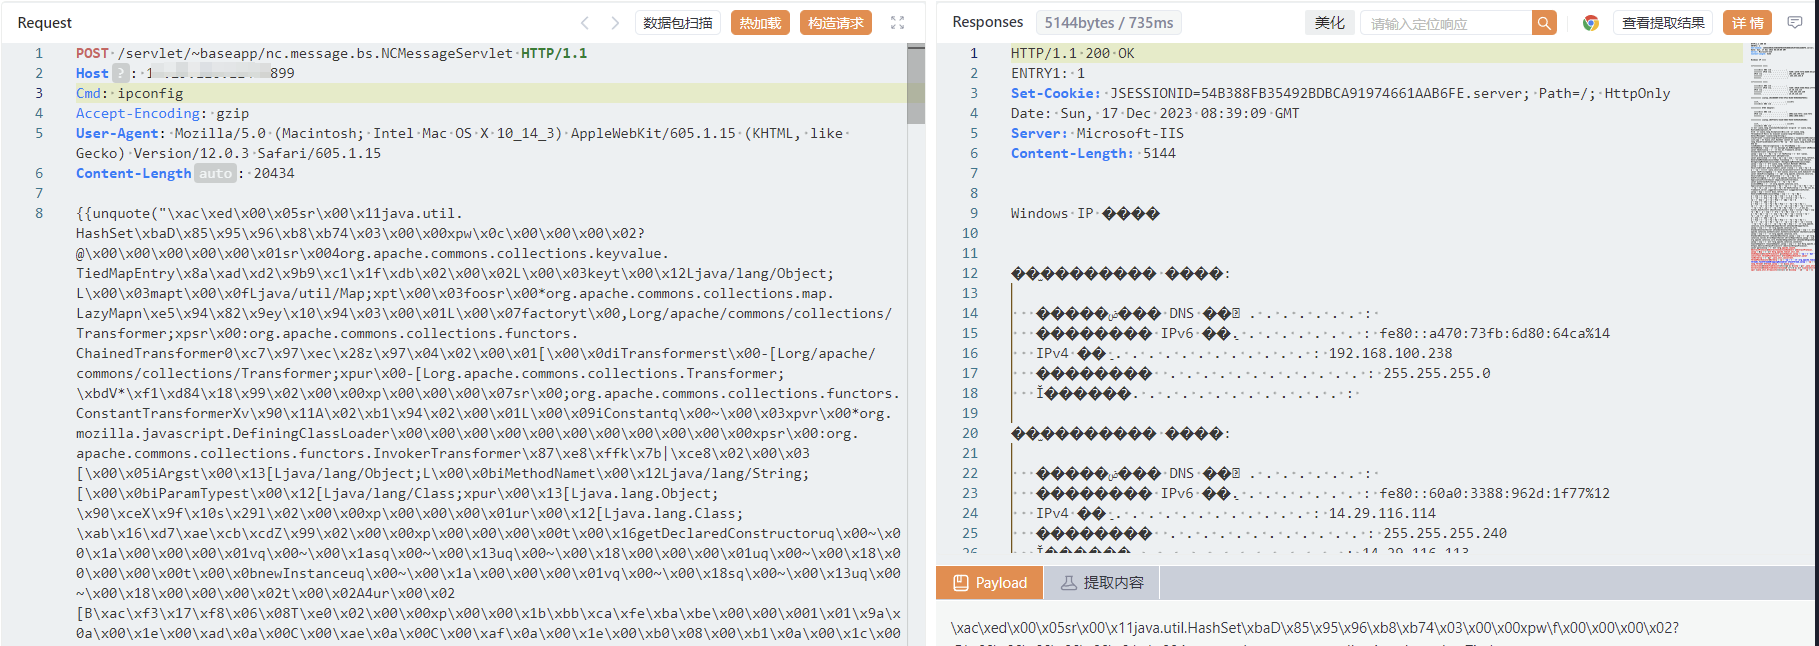Image resolution: width=1819 pixels, height=646 pixels.
Task: Click the 详情 details button
Action: coord(1748,23)
